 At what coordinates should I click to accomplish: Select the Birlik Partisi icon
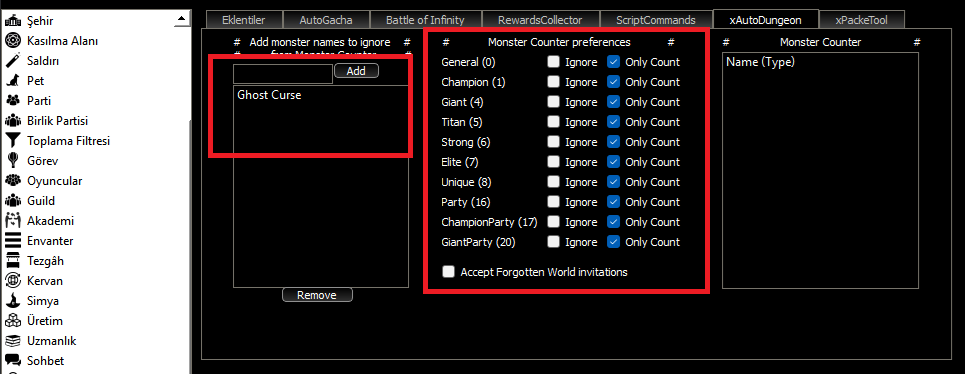coord(12,121)
